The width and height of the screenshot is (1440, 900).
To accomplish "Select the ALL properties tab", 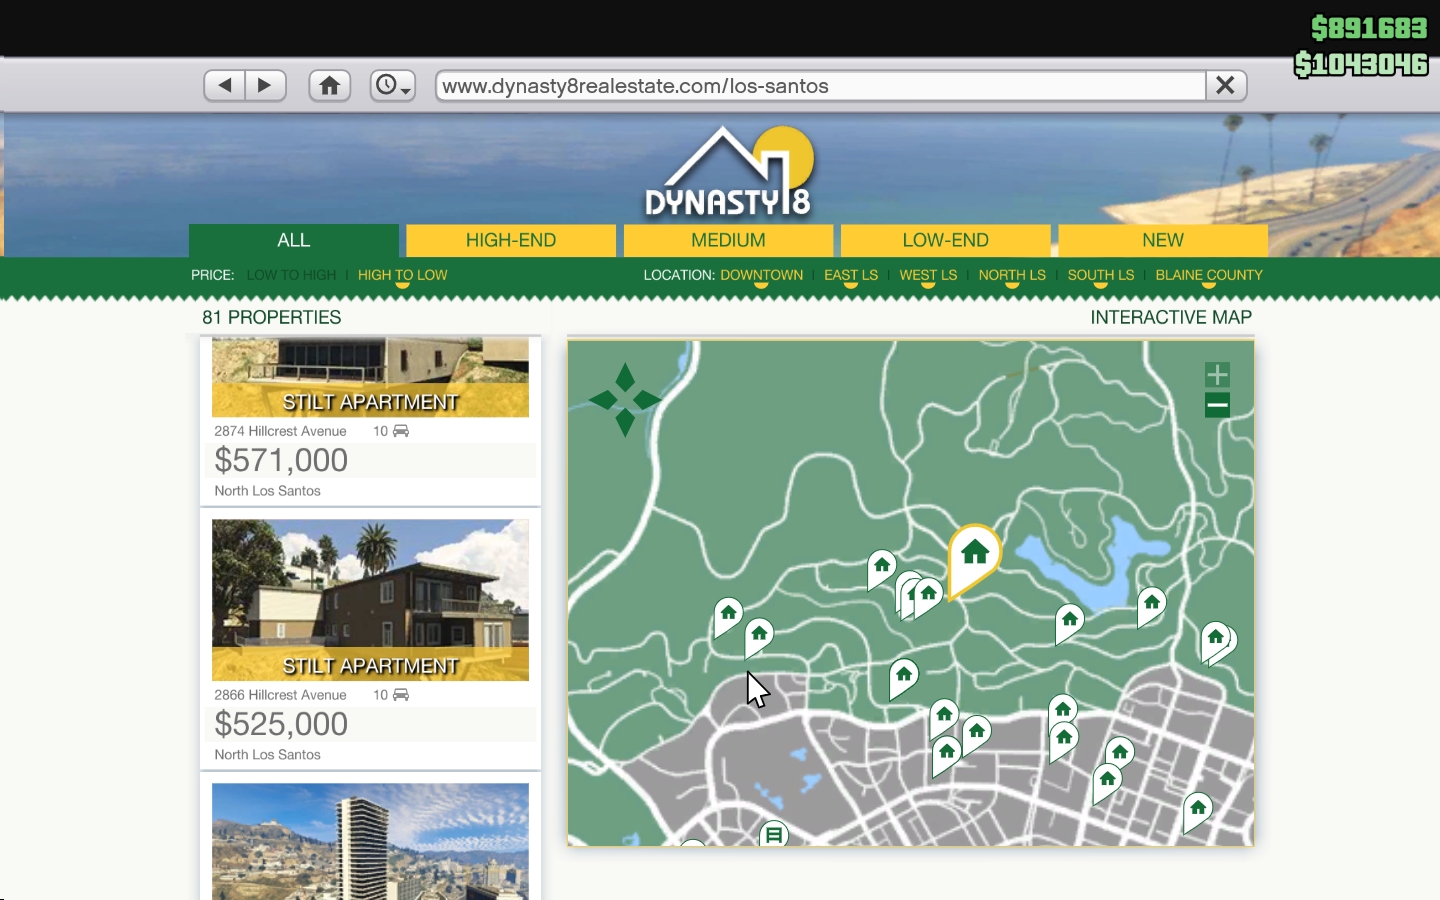I will (x=294, y=240).
